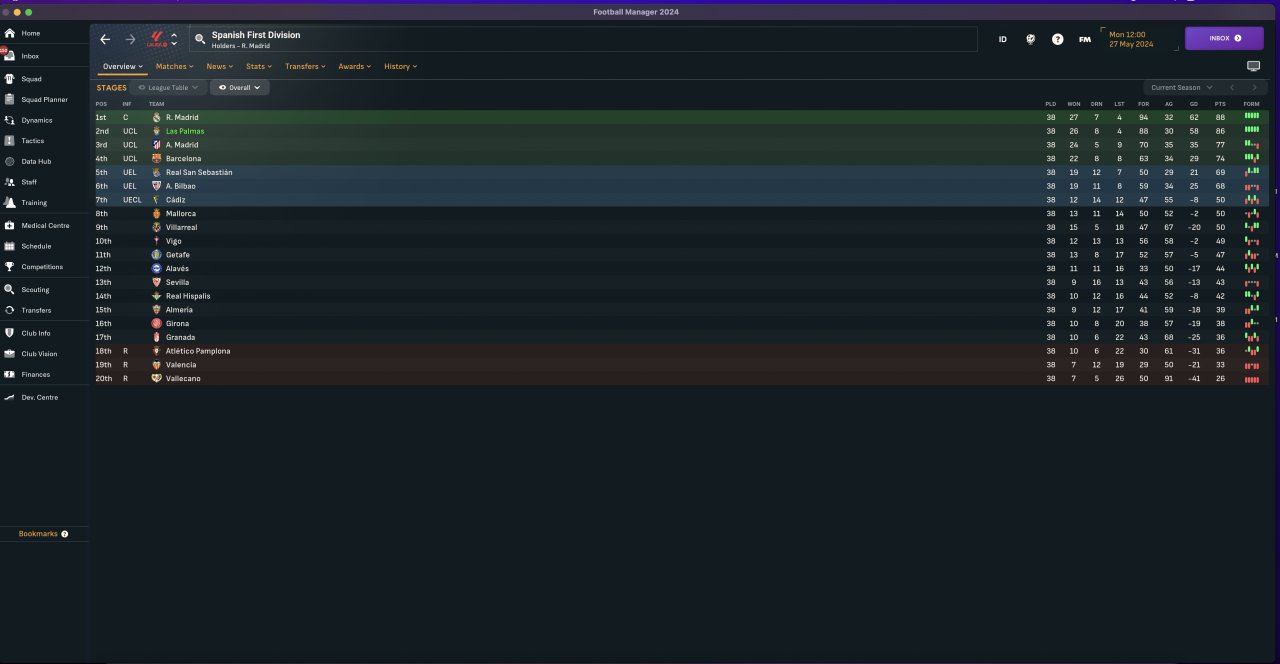This screenshot has height=664, width=1280.
Task: Expand the competition switcher chevrons
Action: coord(174,39)
